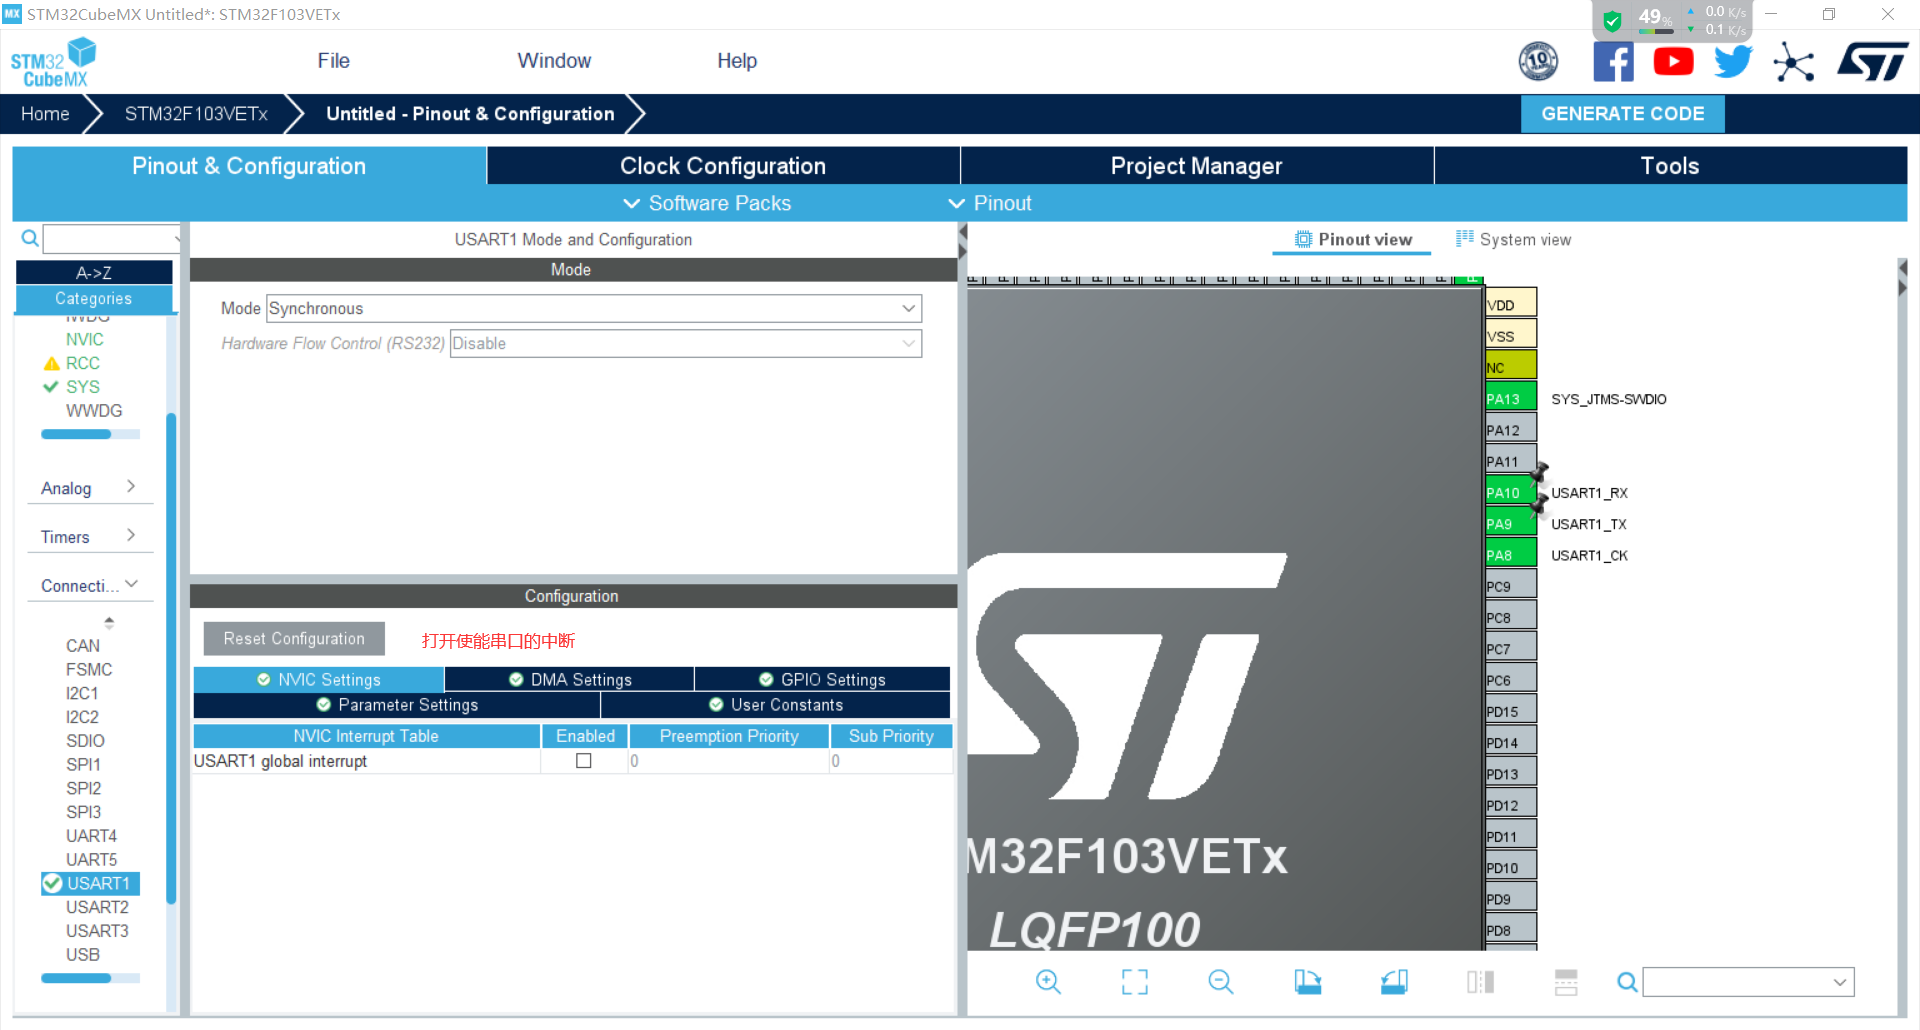The width and height of the screenshot is (1920, 1030).
Task: Sort peripherals with A->Z button
Action: 94,272
